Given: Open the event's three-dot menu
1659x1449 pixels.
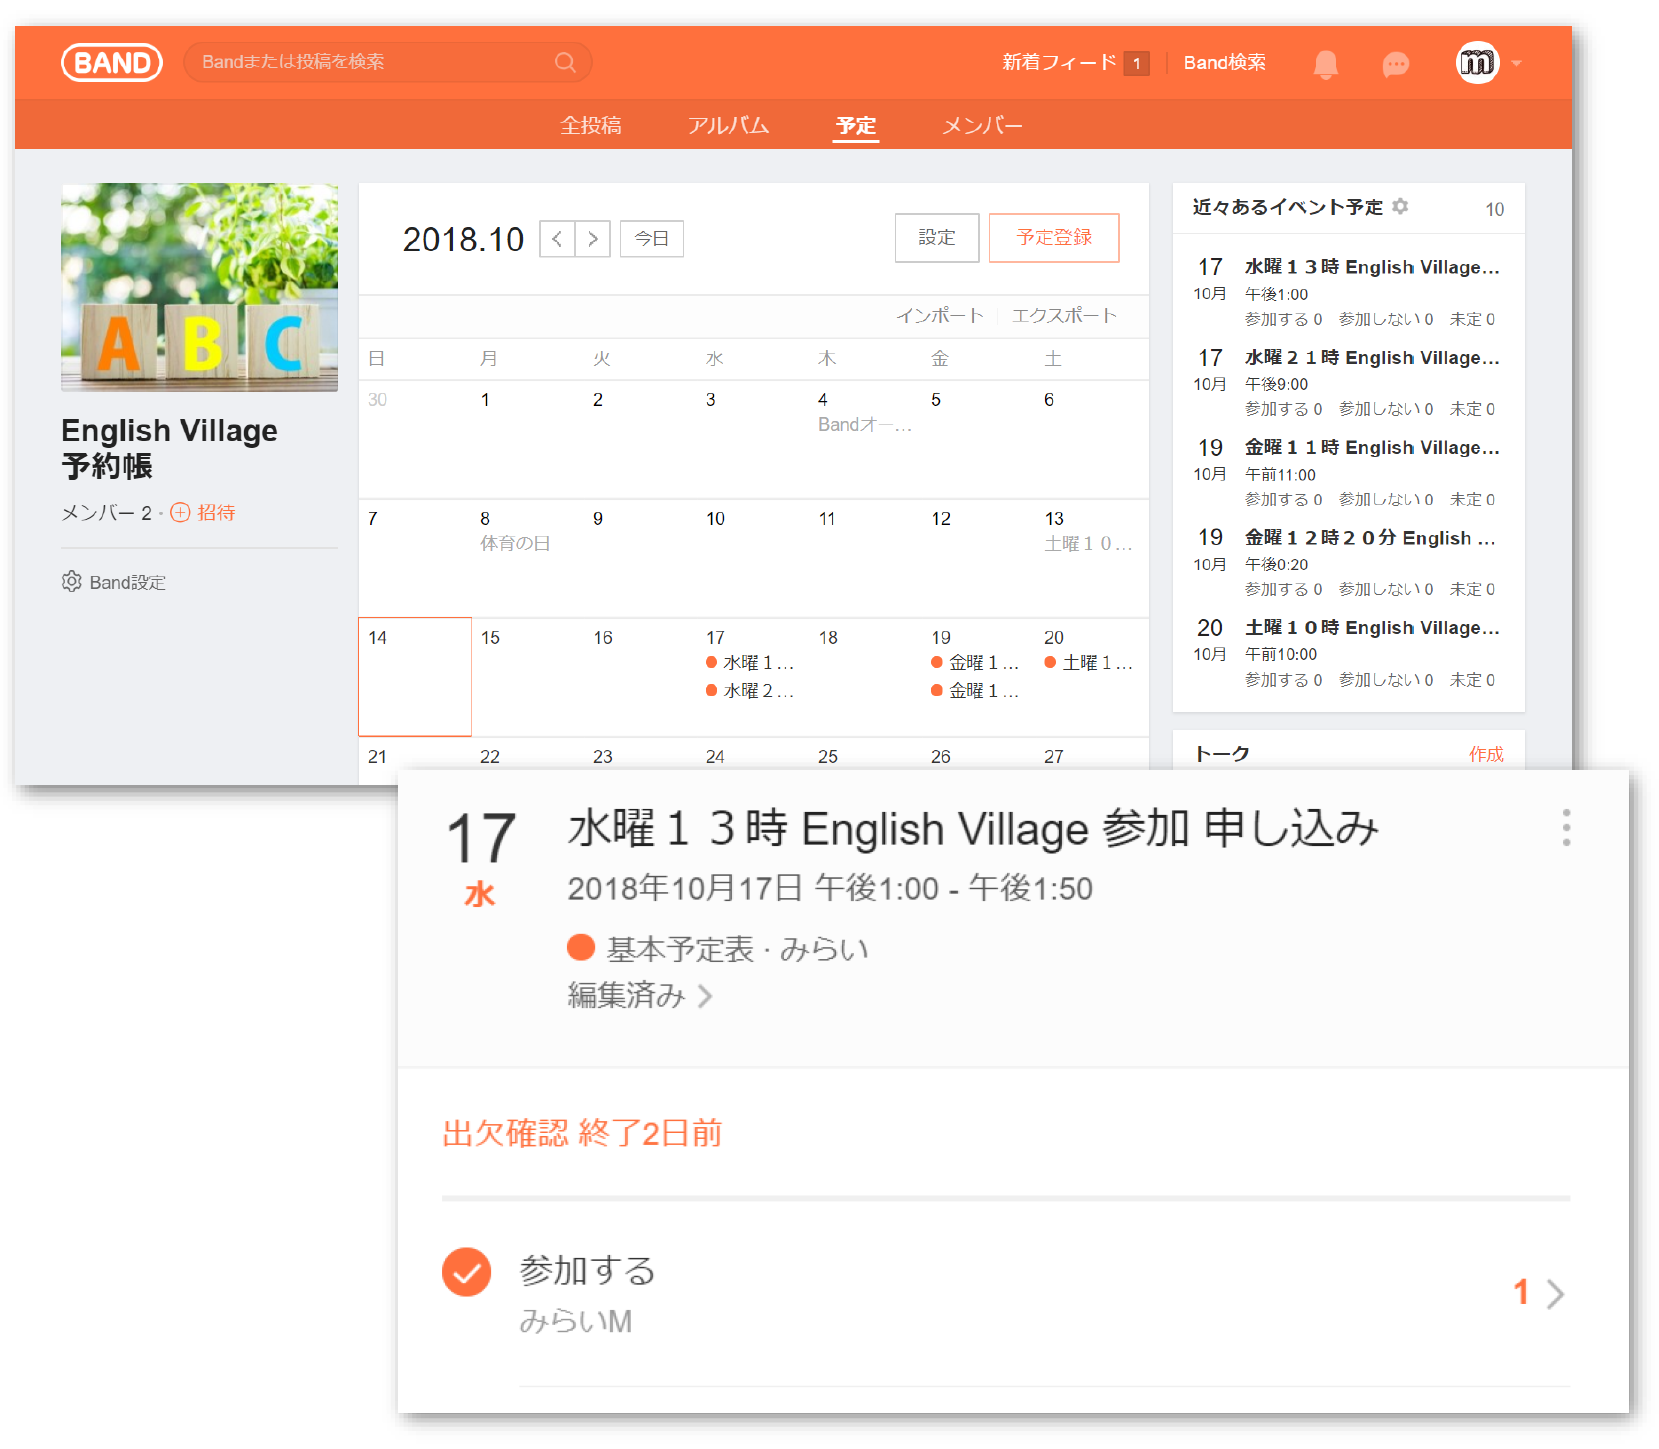Looking at the screenshot, I should (1565, 828).
